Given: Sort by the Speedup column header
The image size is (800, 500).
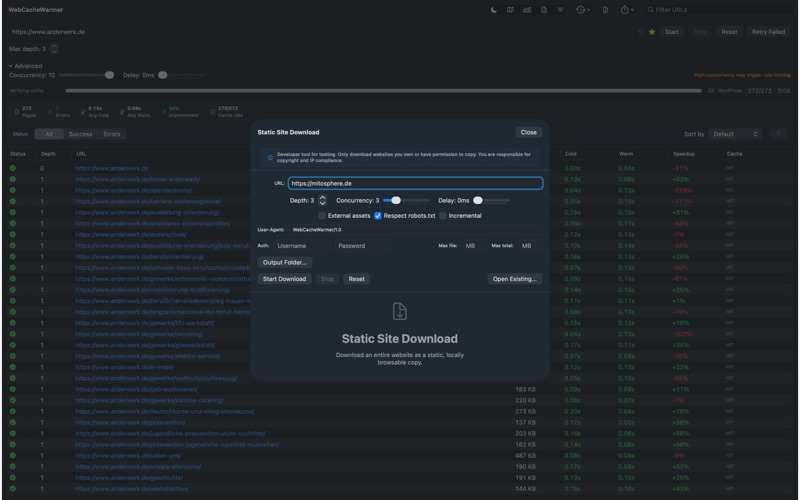Looking at the screenshot, I should (684, 154).
